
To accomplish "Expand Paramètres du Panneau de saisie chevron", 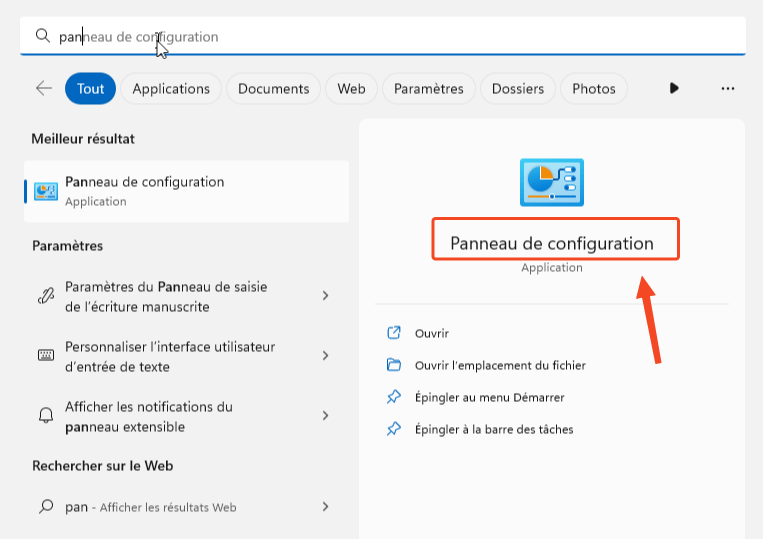I will [326, 295].
